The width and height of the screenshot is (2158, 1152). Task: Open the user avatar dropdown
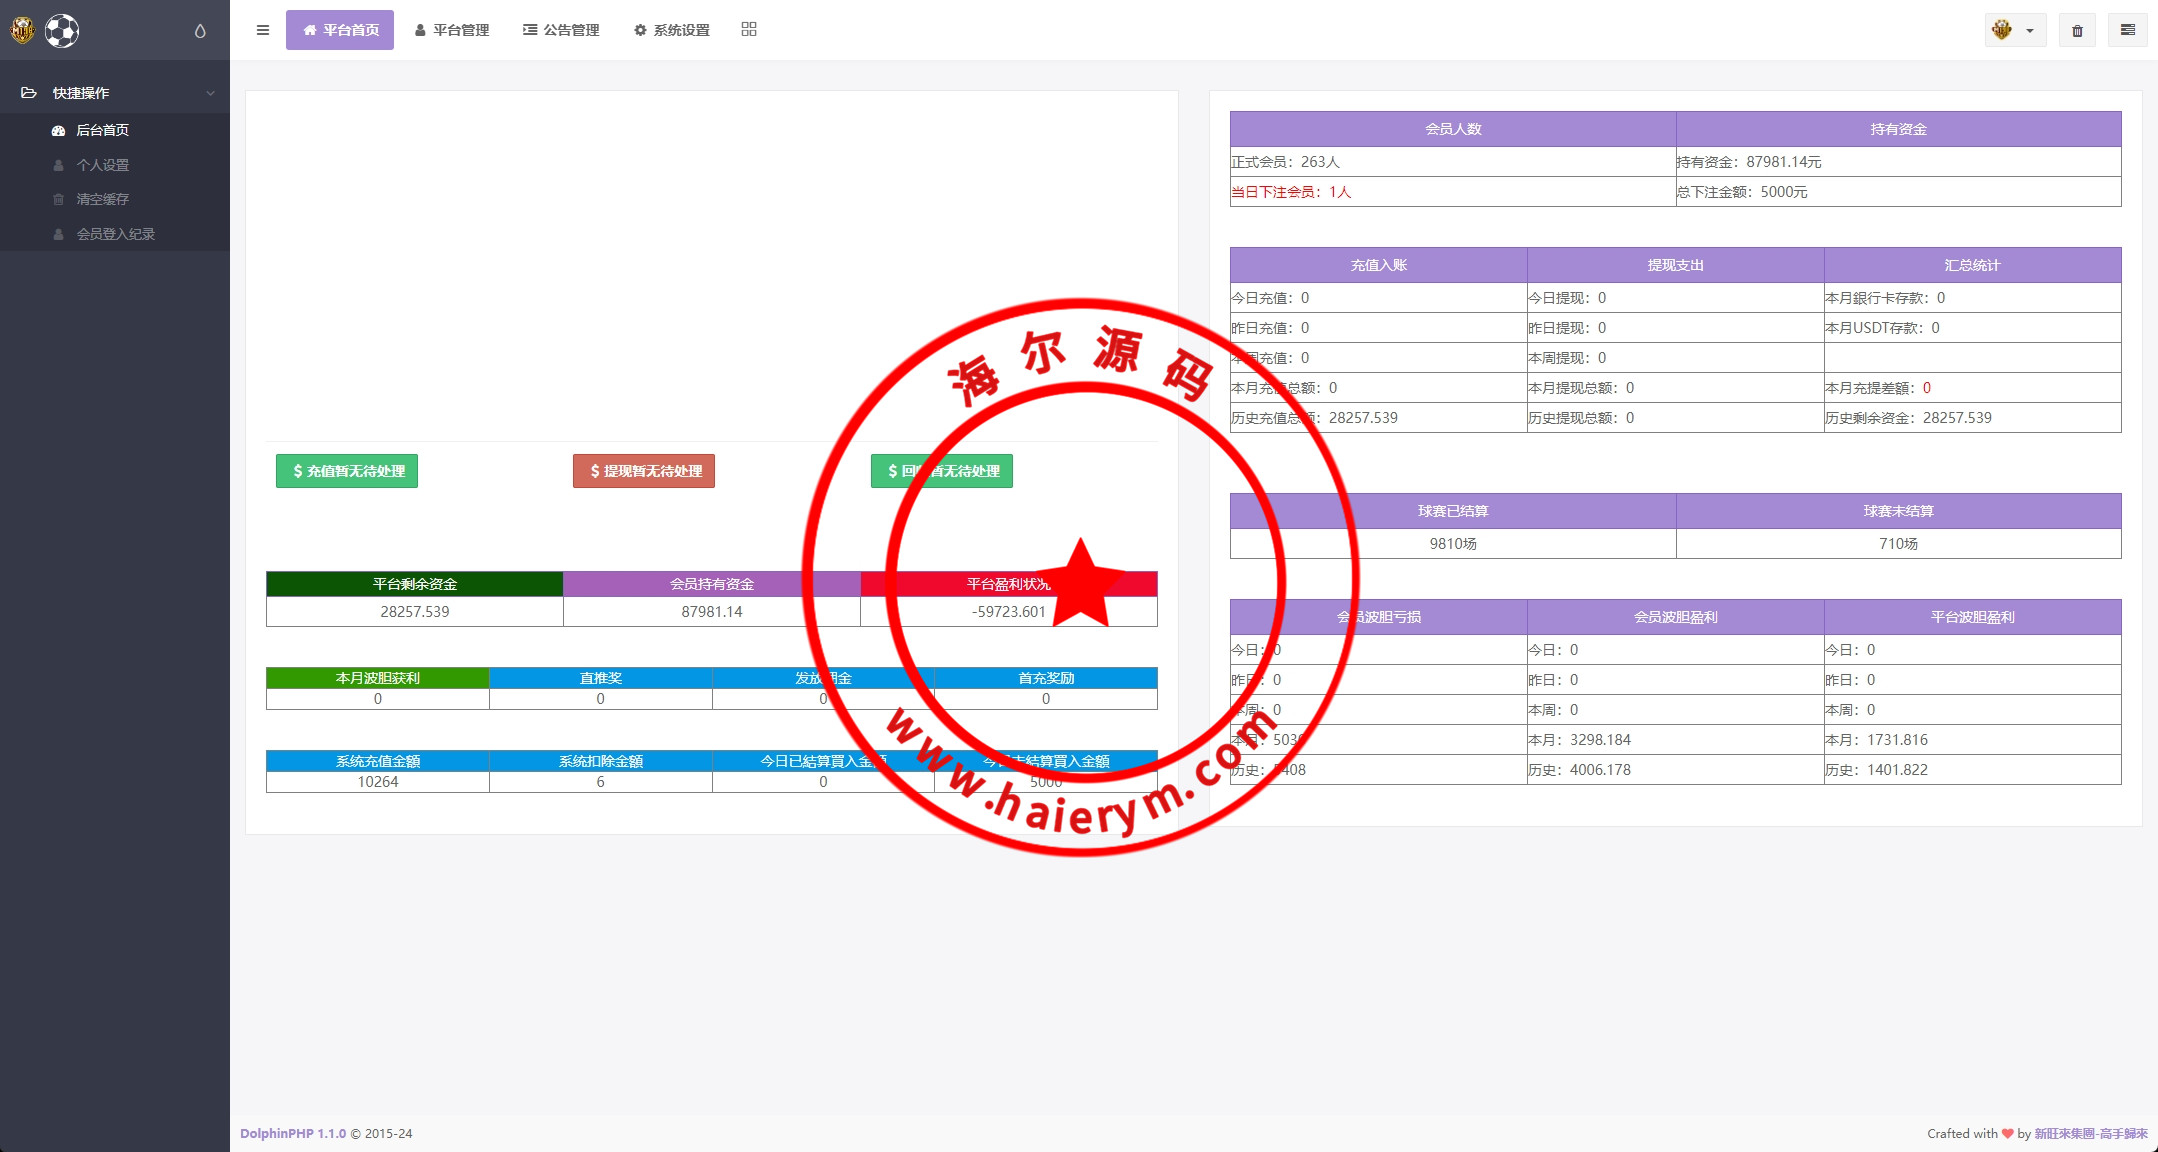(2014, 30)
